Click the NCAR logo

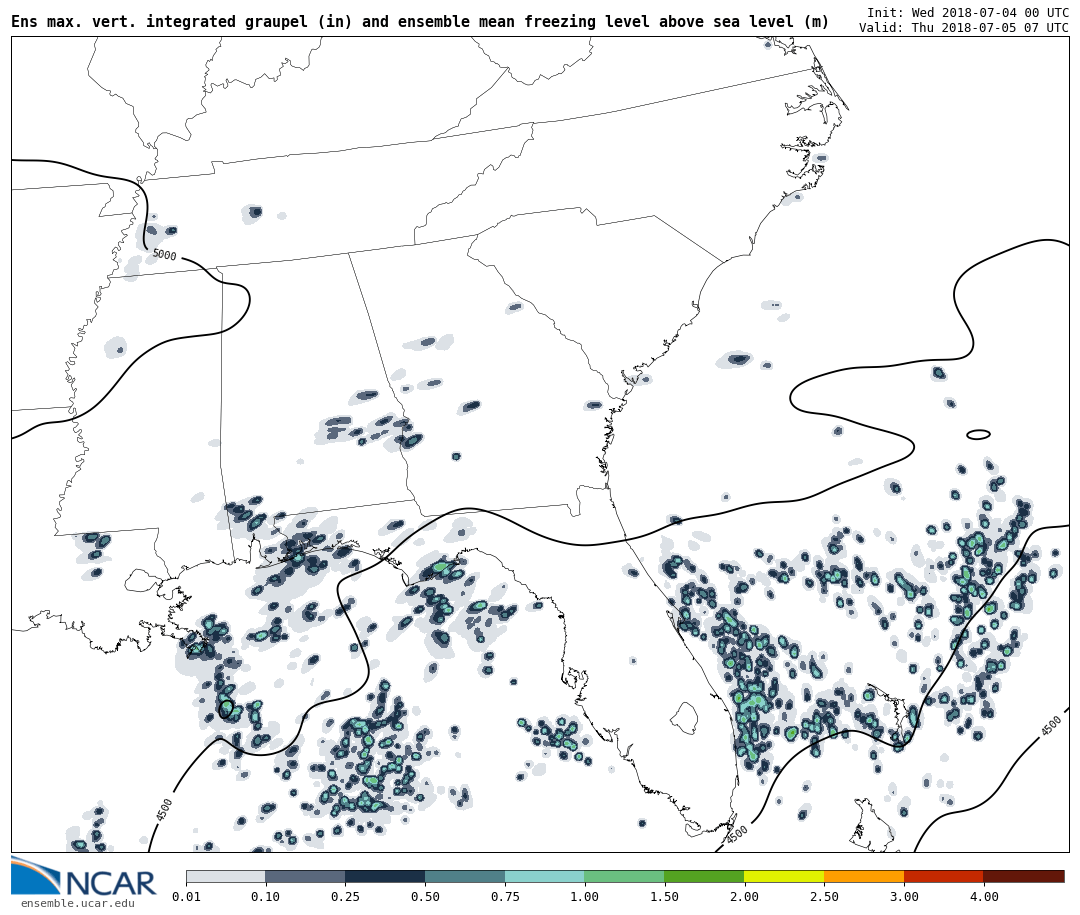coord(84,878)
